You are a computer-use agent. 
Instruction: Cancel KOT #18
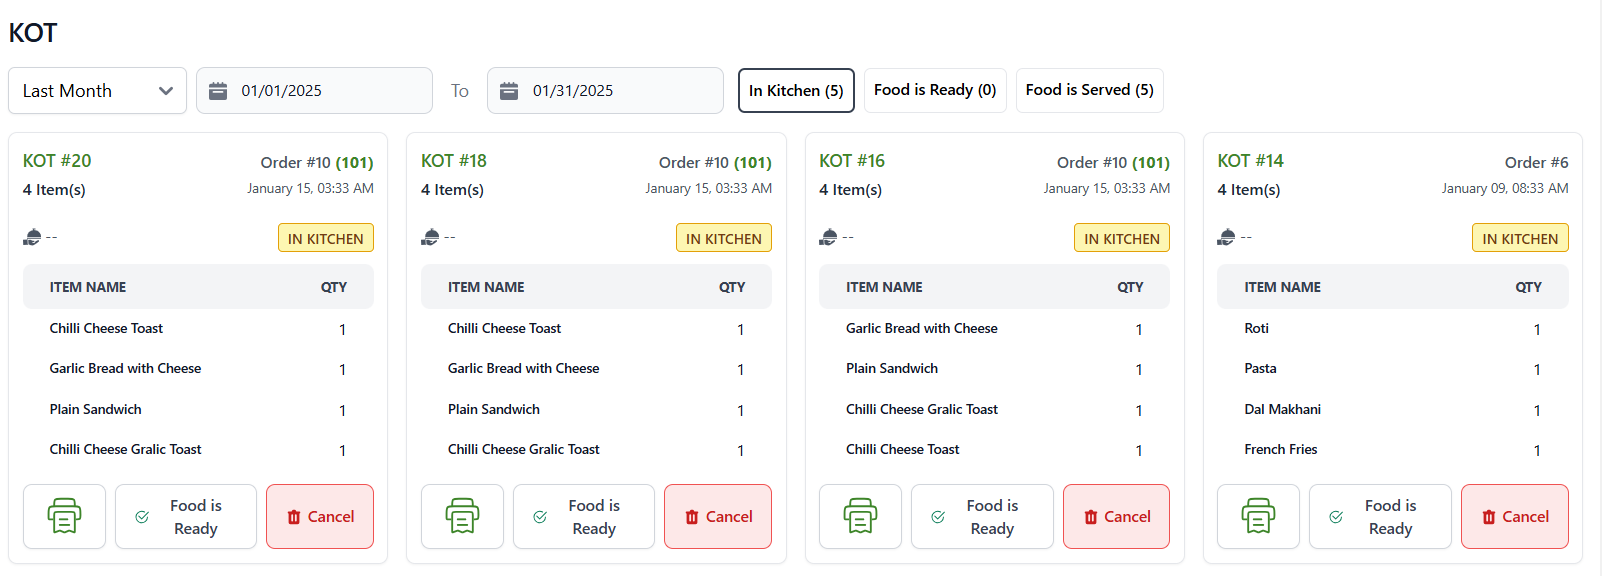click(x=718, y=517)
